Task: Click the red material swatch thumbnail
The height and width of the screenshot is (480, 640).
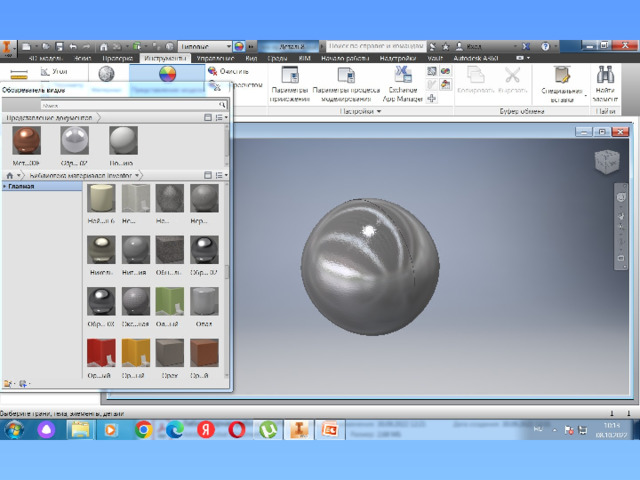Action: (101, 352)
